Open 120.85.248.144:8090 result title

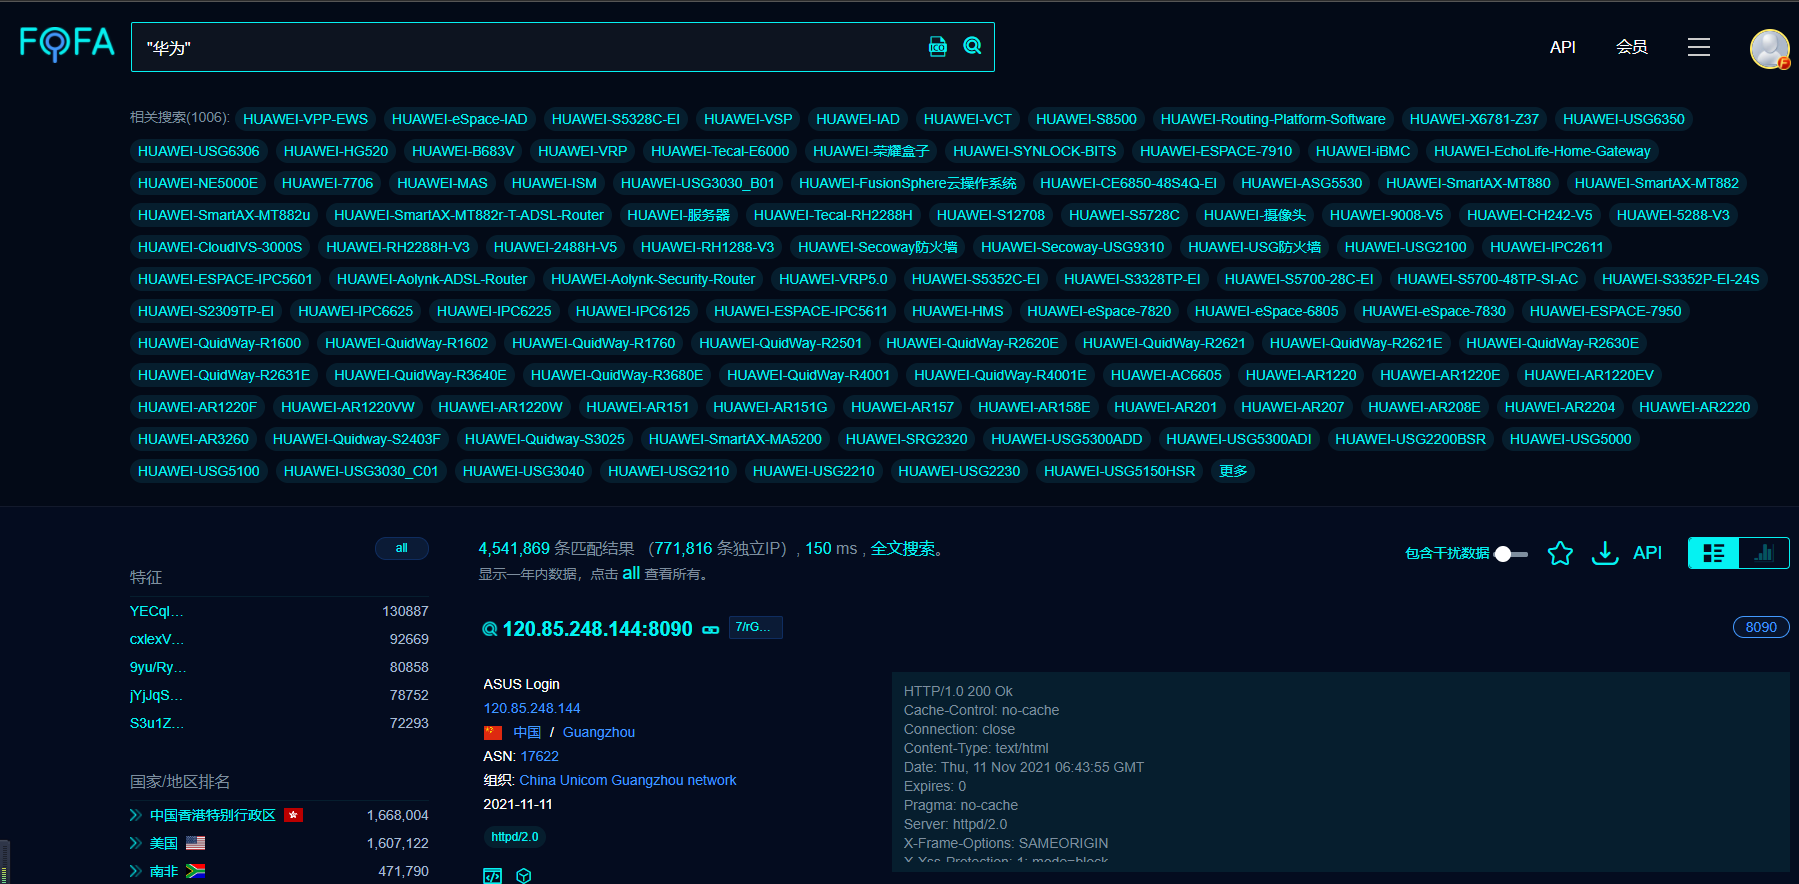tap(597, 629)
